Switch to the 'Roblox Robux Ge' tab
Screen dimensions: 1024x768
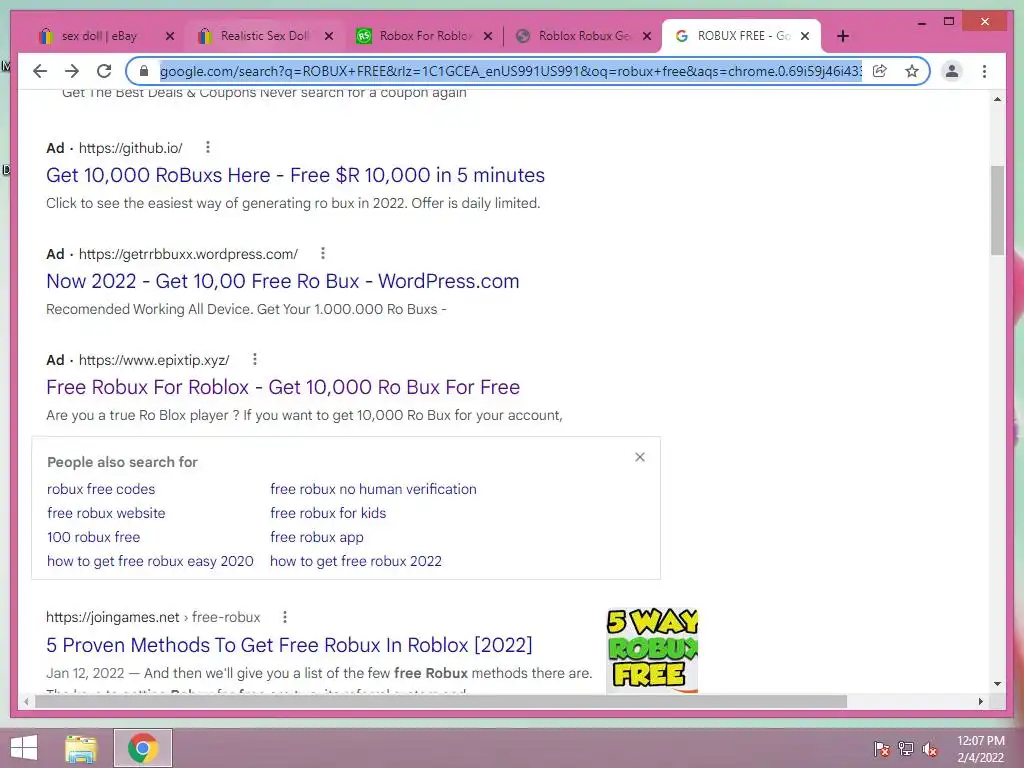coord(584,36)
